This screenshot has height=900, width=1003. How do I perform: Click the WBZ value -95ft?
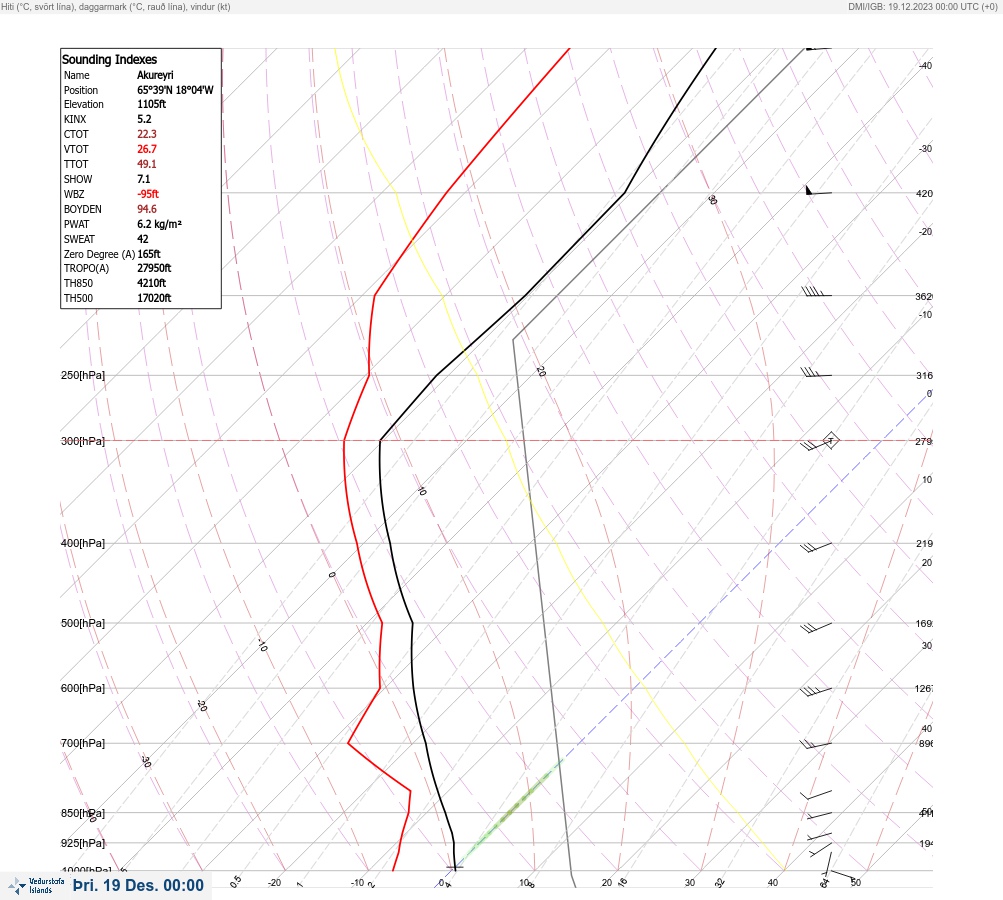148,194
